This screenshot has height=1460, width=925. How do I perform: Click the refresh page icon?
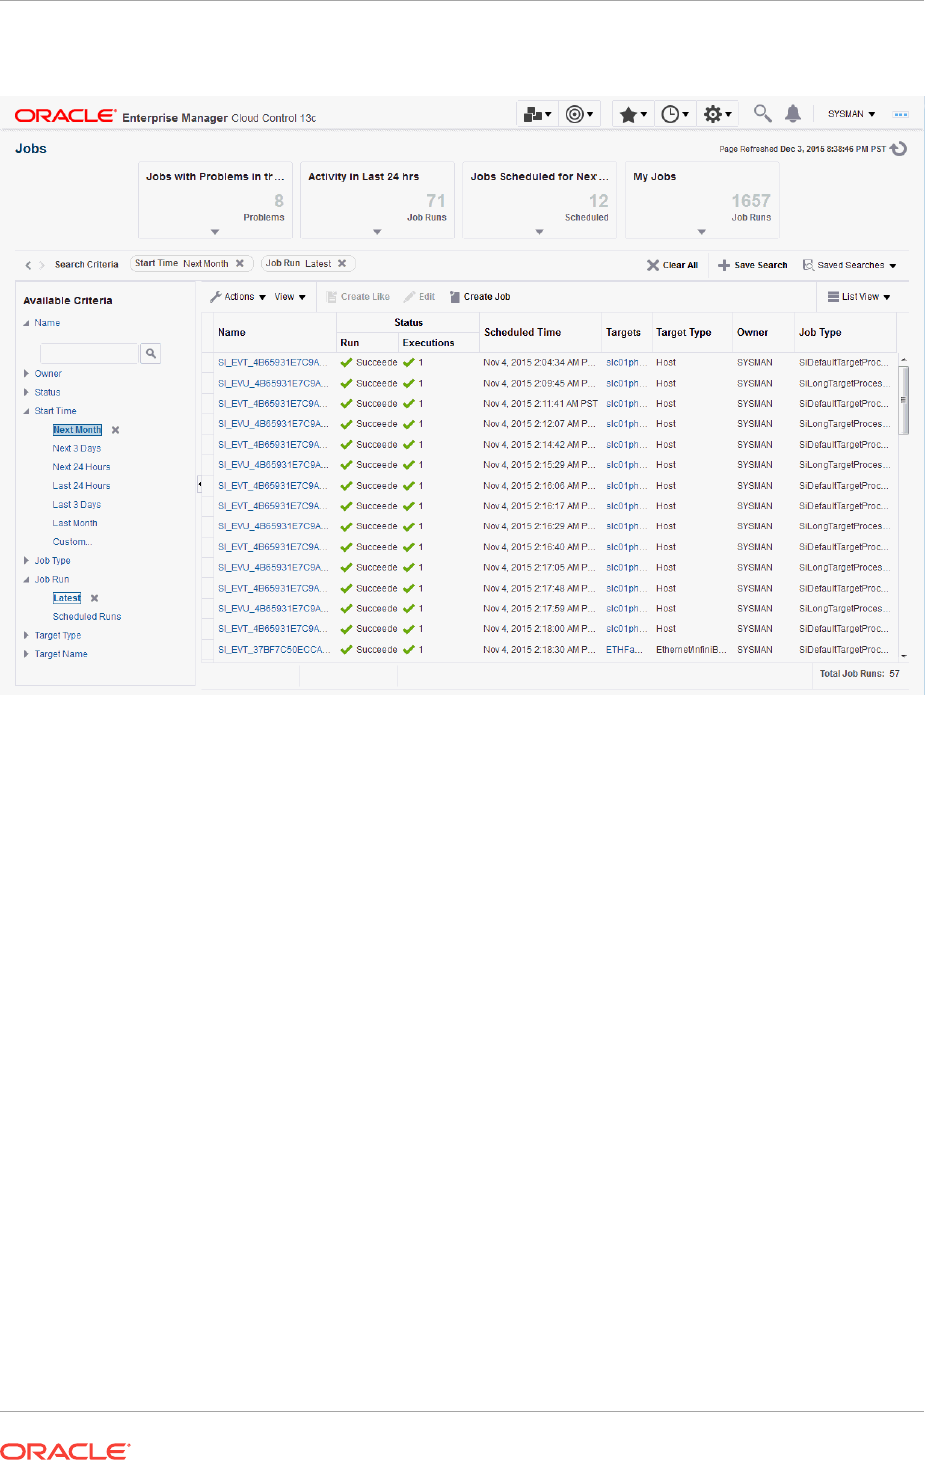899,149
